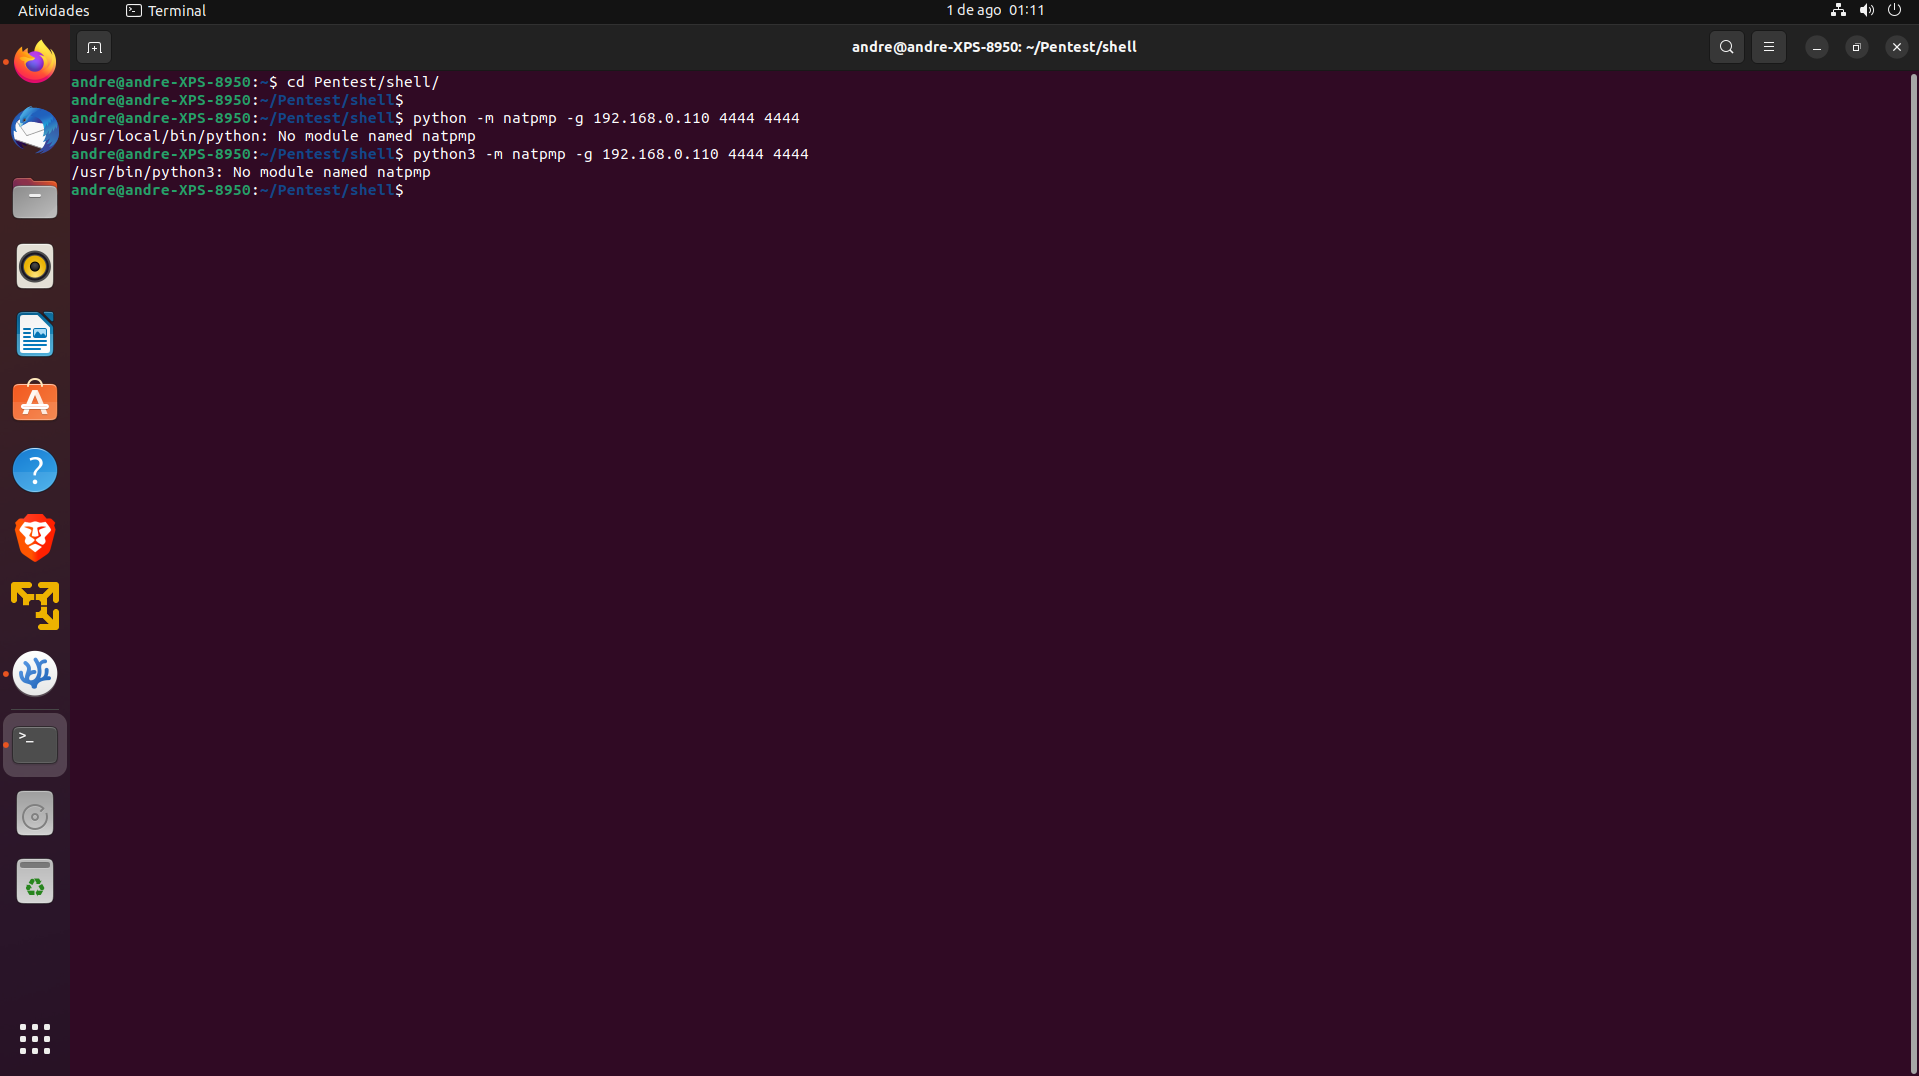The width and height of the screenshot is (1919, 1076).
Task: Show all applications grid
Action: (35, 1039)
